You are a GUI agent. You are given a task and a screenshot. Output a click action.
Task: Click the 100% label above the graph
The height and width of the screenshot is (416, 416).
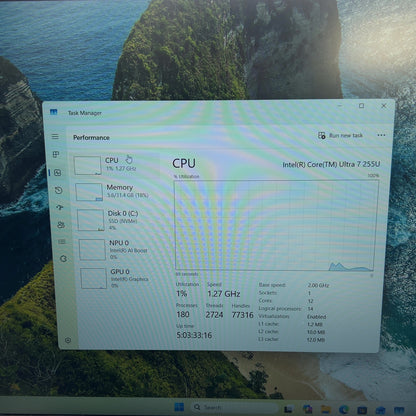pos(373,175)
